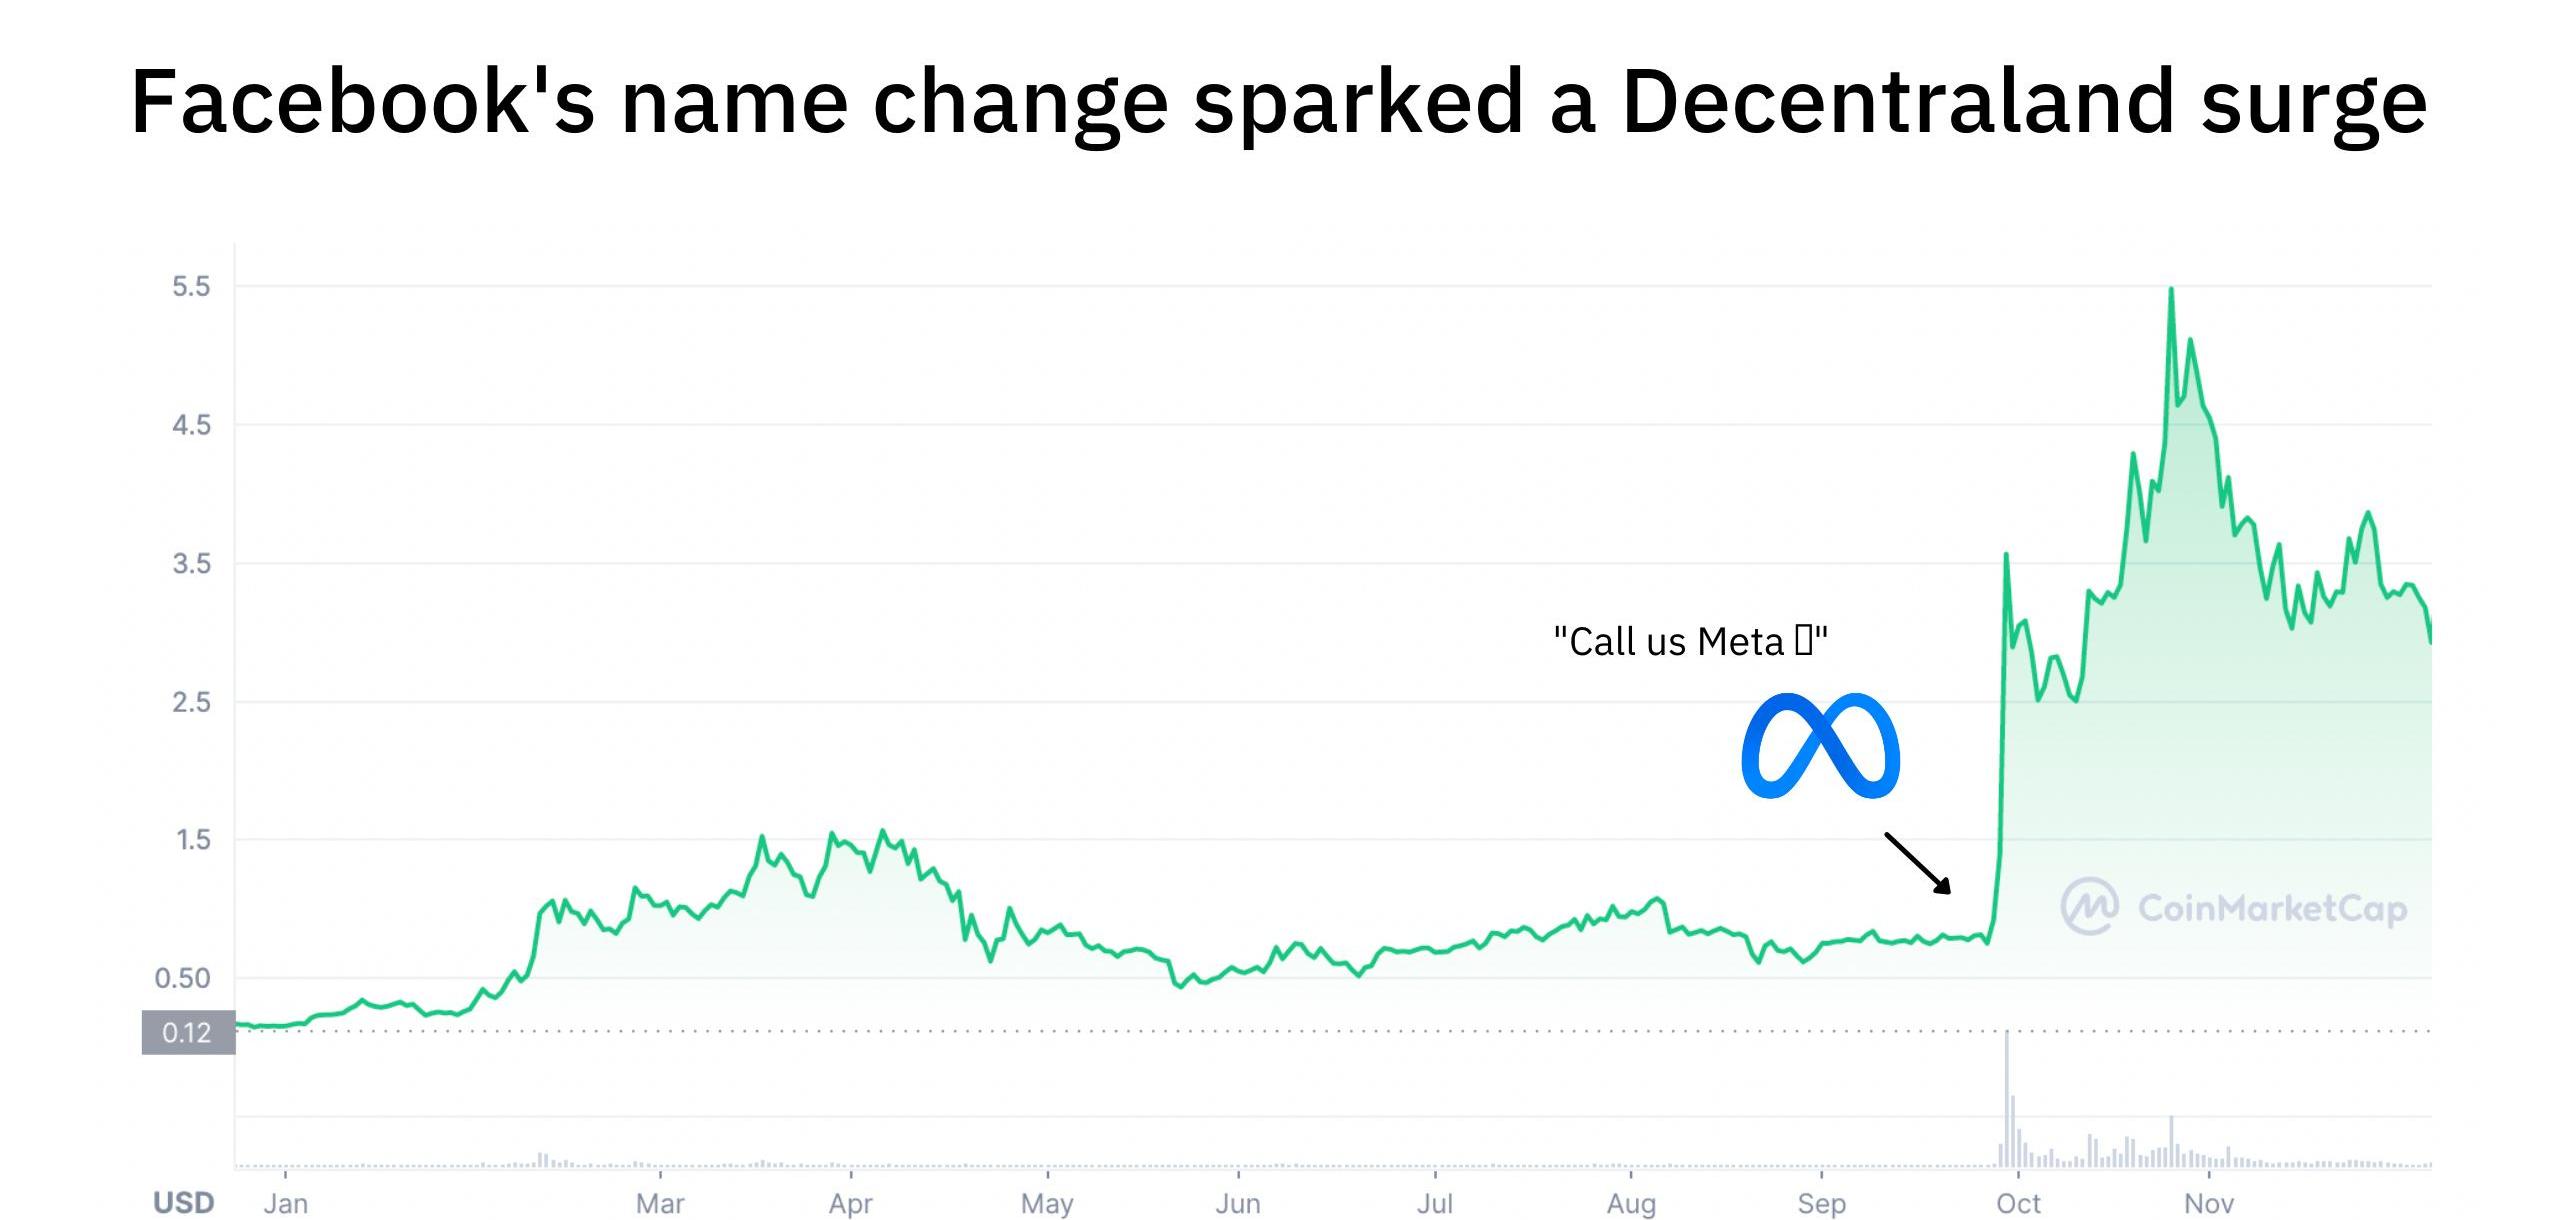Click the 0.50 price axis label
The width and height of the screenshot is (2560, 1220).
tap(183, 978)
